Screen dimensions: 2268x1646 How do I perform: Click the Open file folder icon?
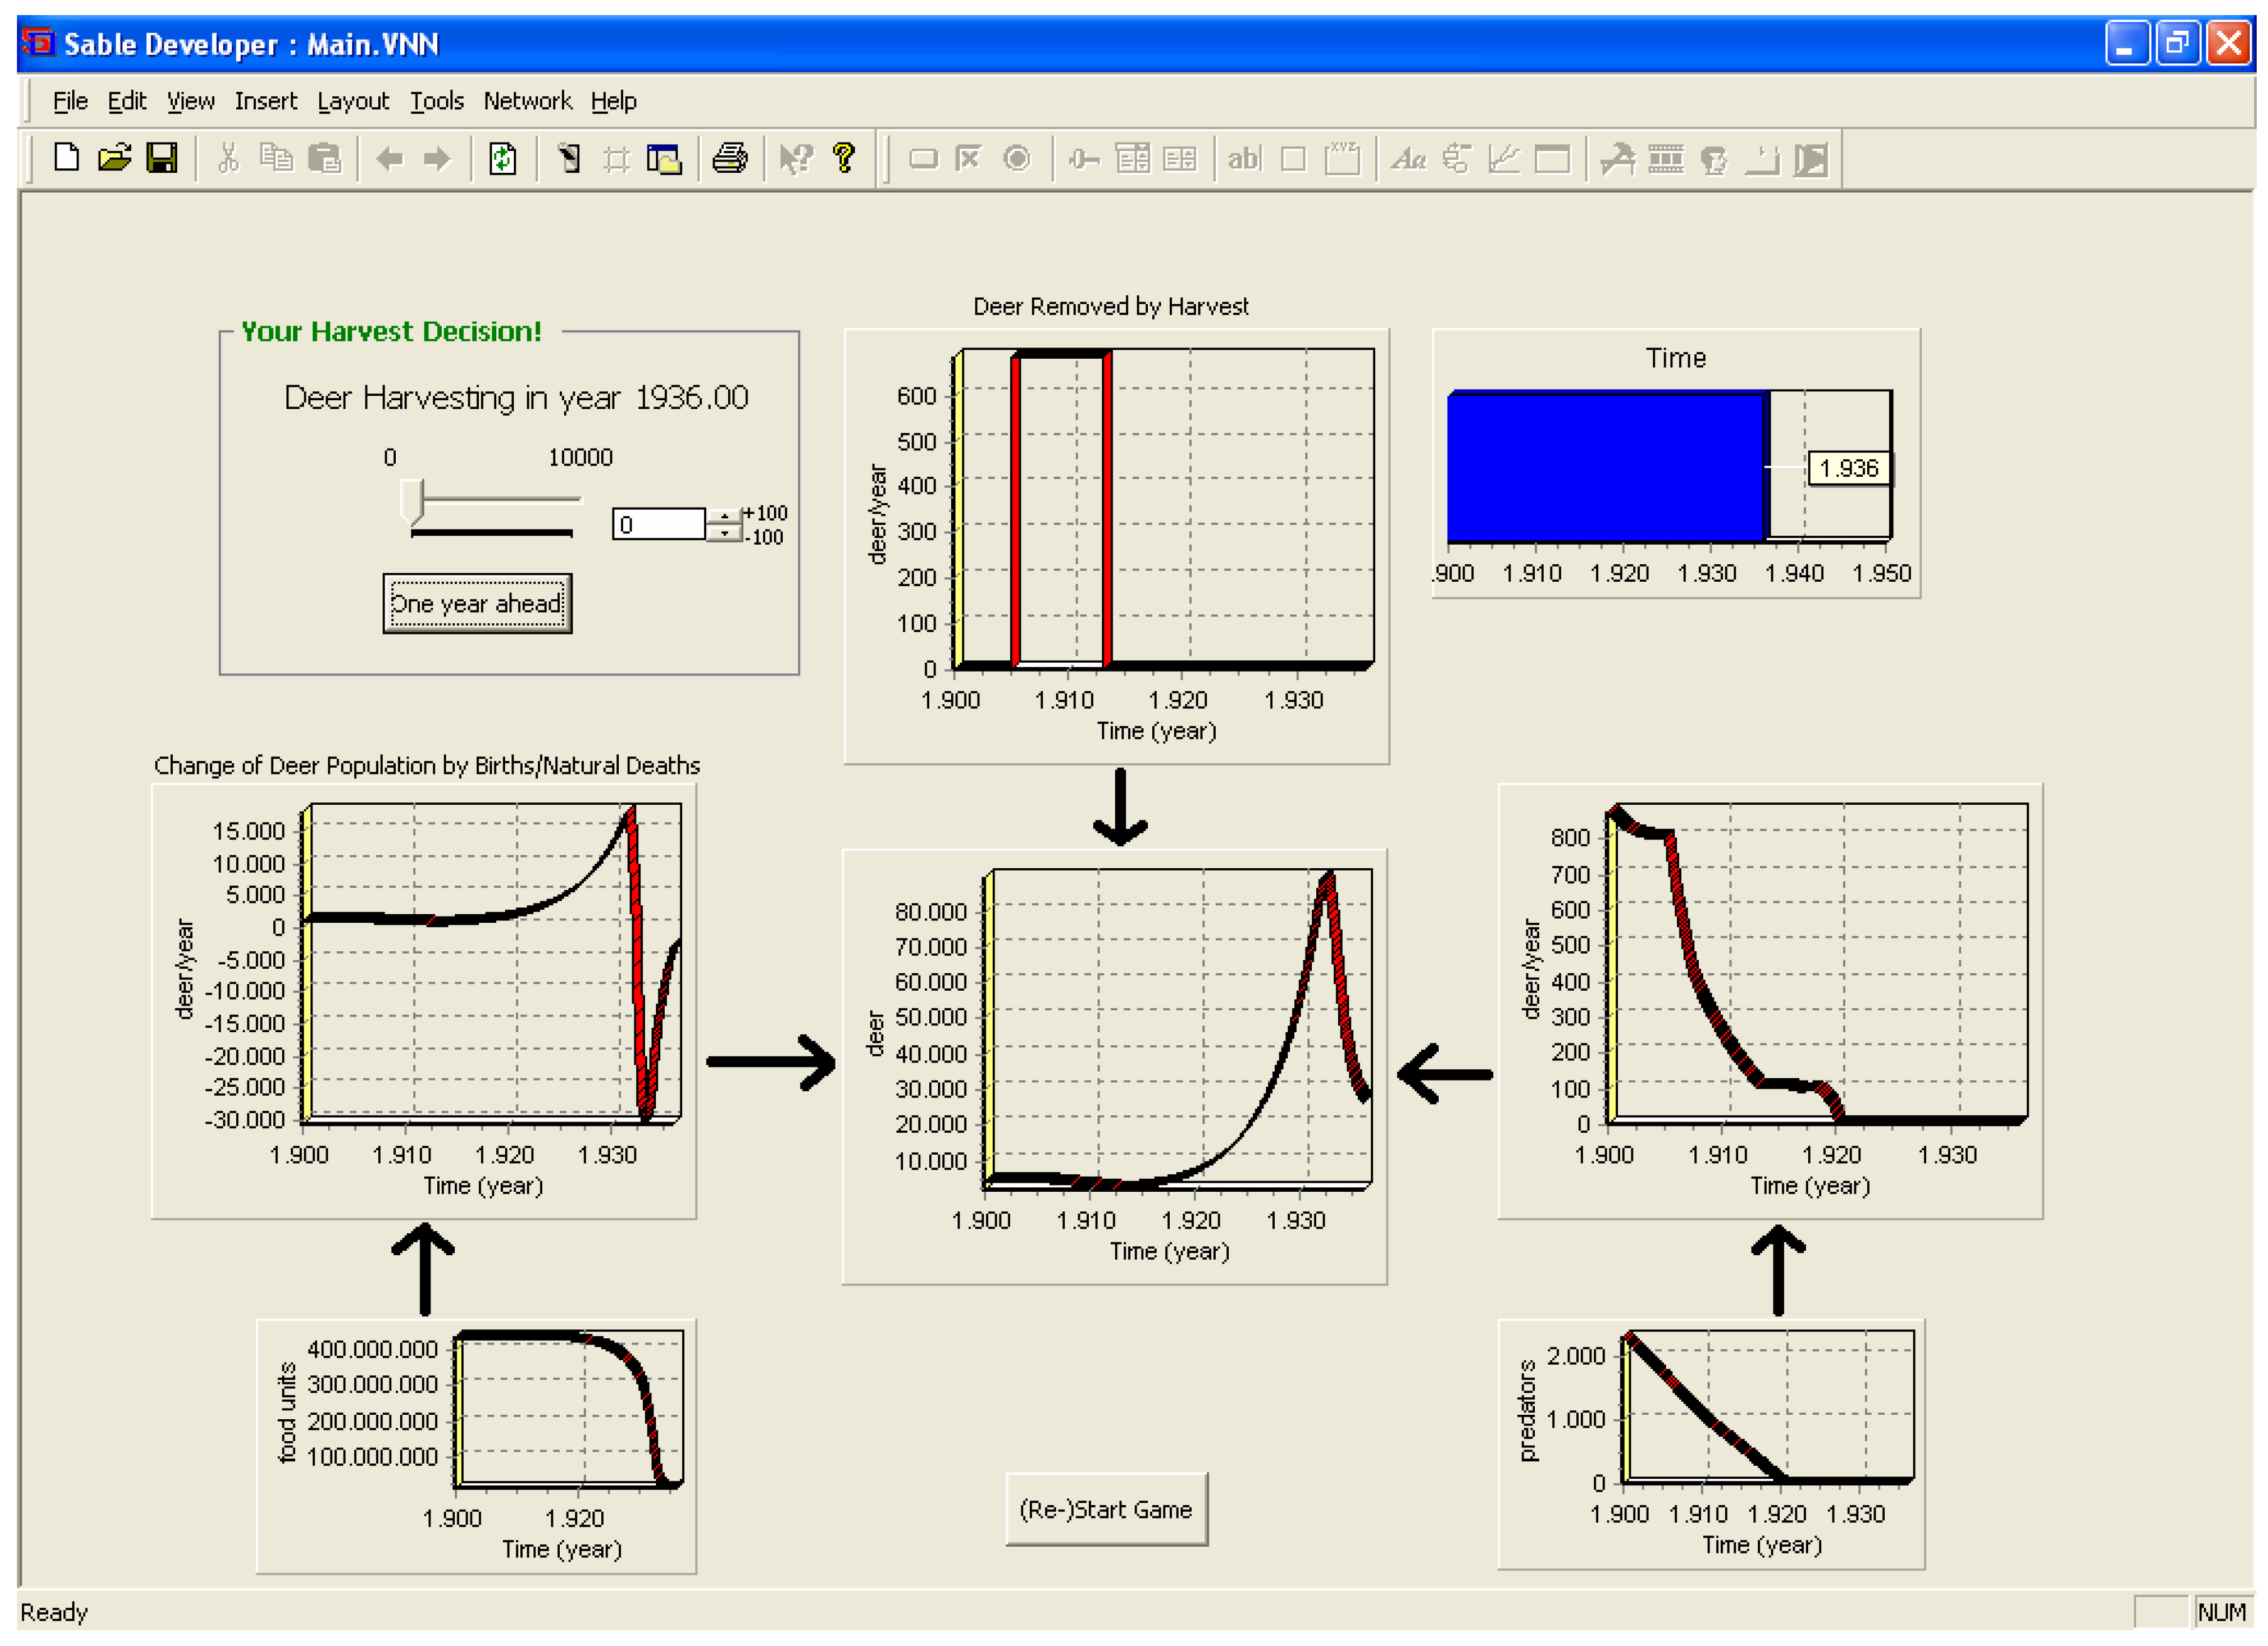pos(114,158)
